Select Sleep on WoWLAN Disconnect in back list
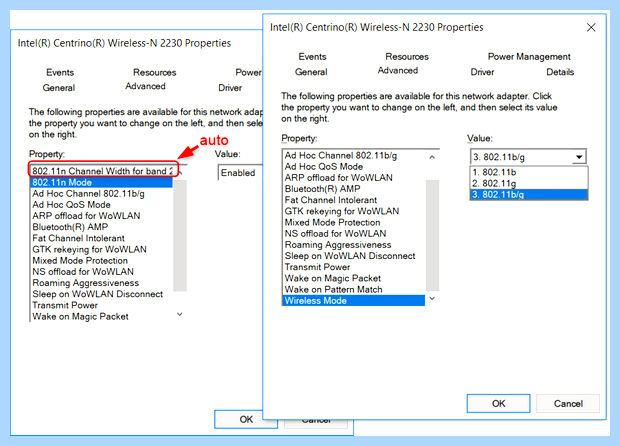Screen dimensions: 620x446 pos(102,294)
